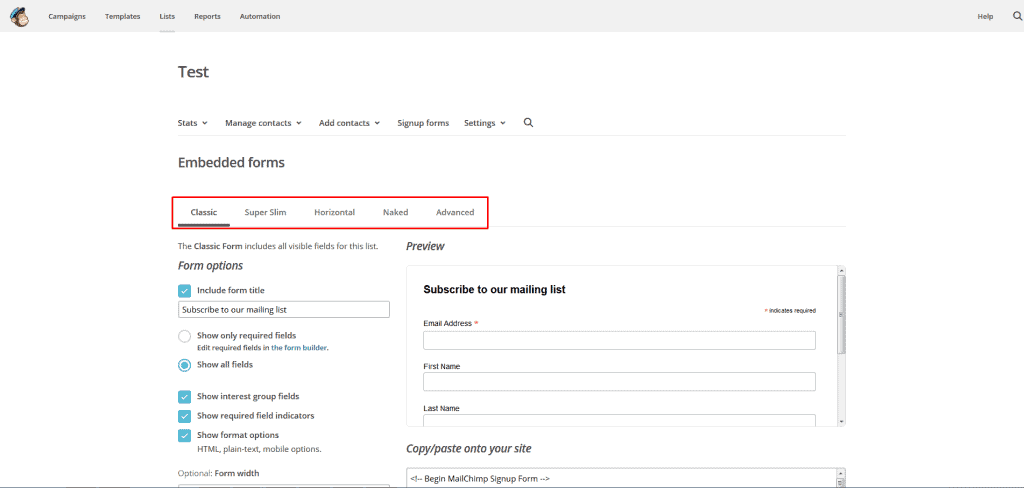Click Email Address field in preview

pos(619,340)
